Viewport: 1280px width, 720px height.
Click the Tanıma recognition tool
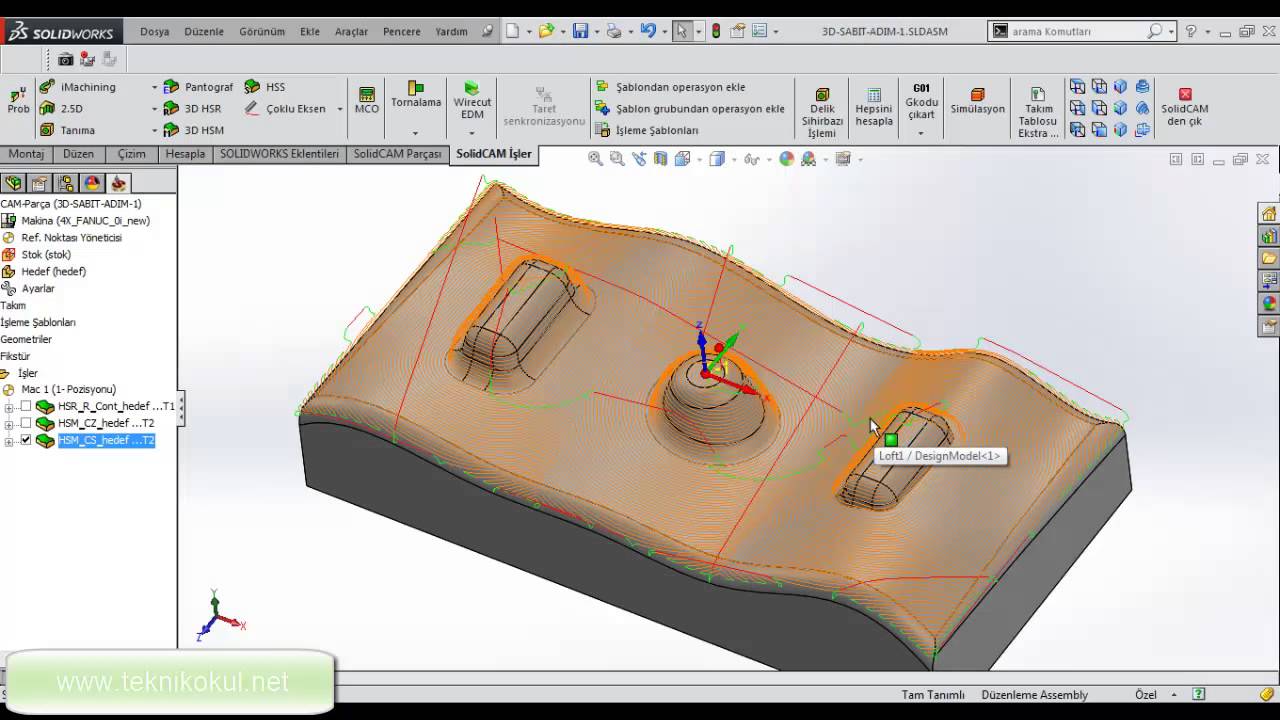click(67, 130)
